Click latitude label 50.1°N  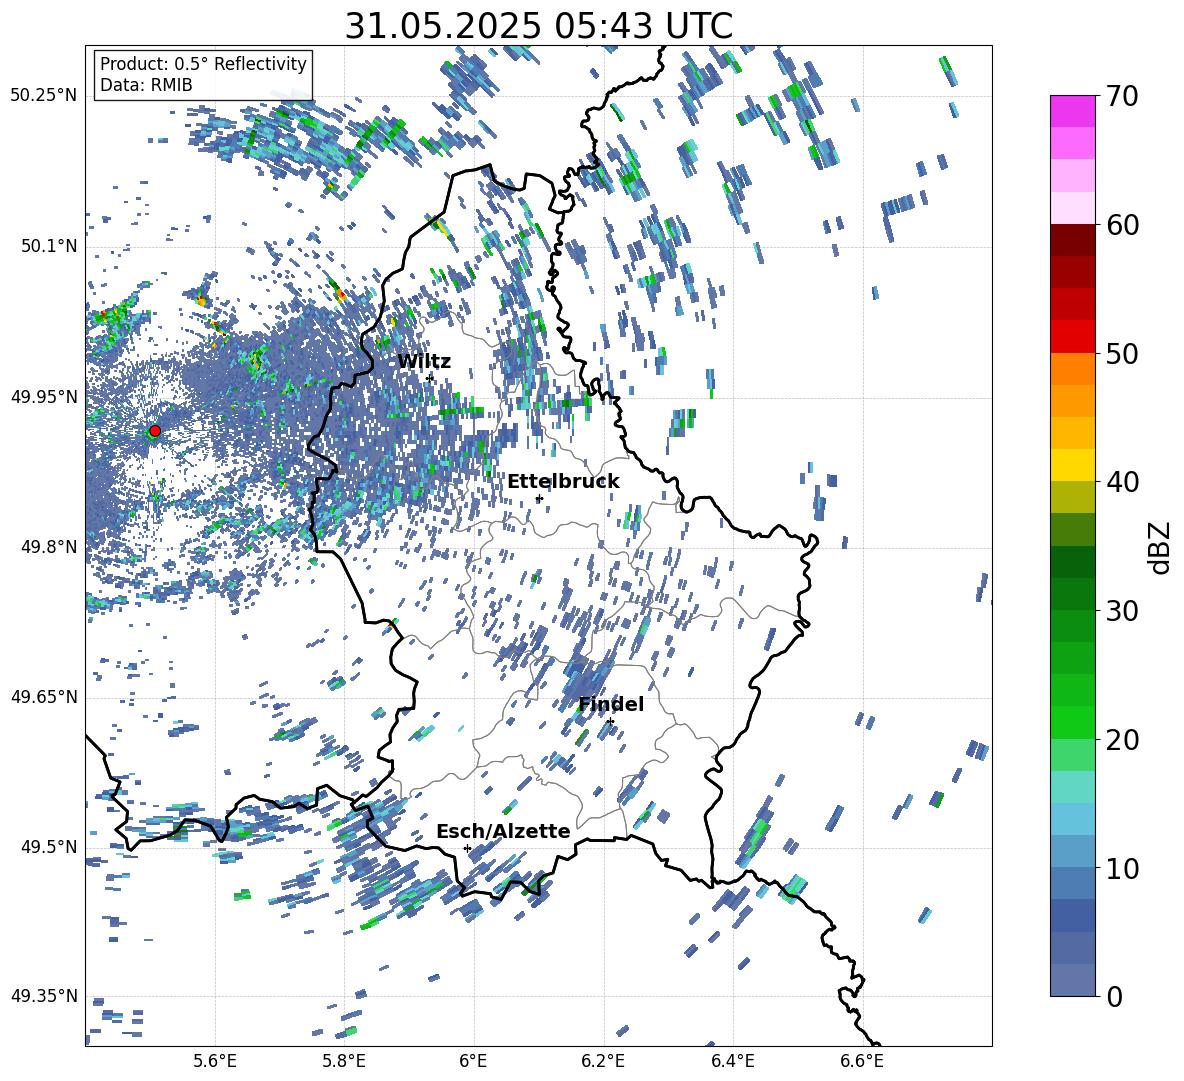(x=48, y=247)
